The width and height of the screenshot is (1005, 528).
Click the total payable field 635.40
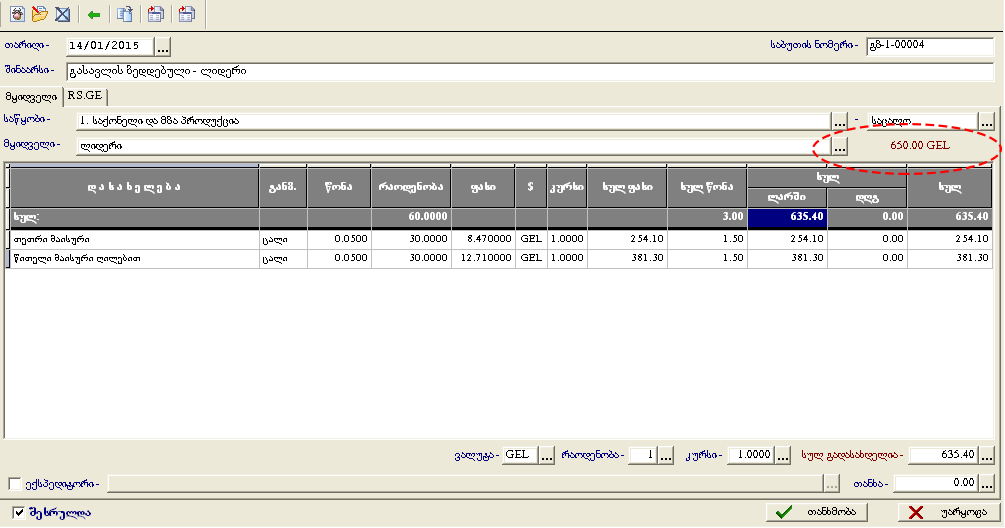click(x=944, y=455)
